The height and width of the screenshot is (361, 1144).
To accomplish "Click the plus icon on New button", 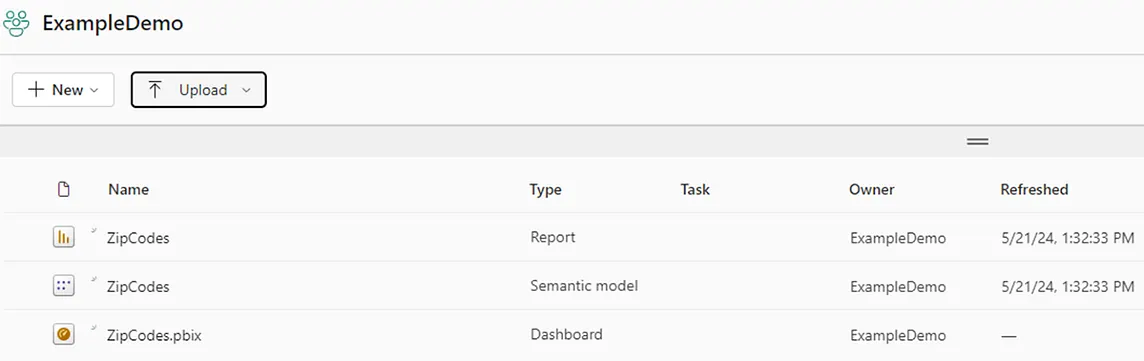I will [36, 90].
